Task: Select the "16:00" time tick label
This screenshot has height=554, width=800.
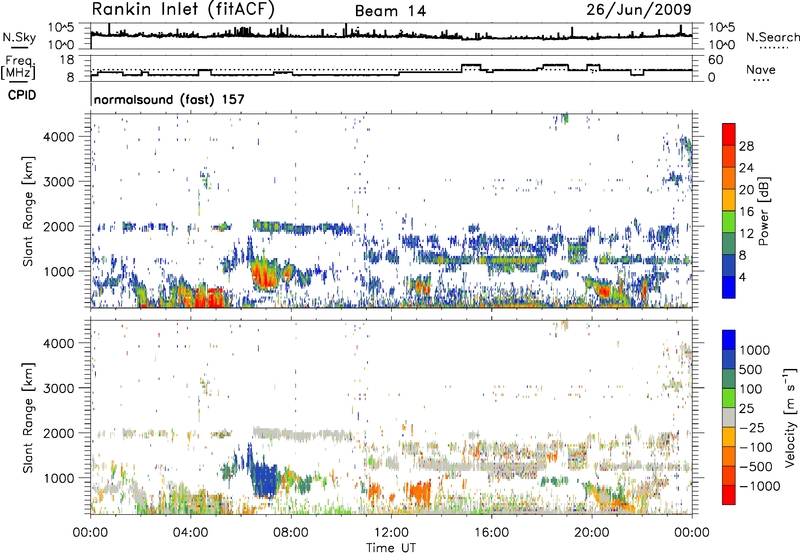Action: 491,533
